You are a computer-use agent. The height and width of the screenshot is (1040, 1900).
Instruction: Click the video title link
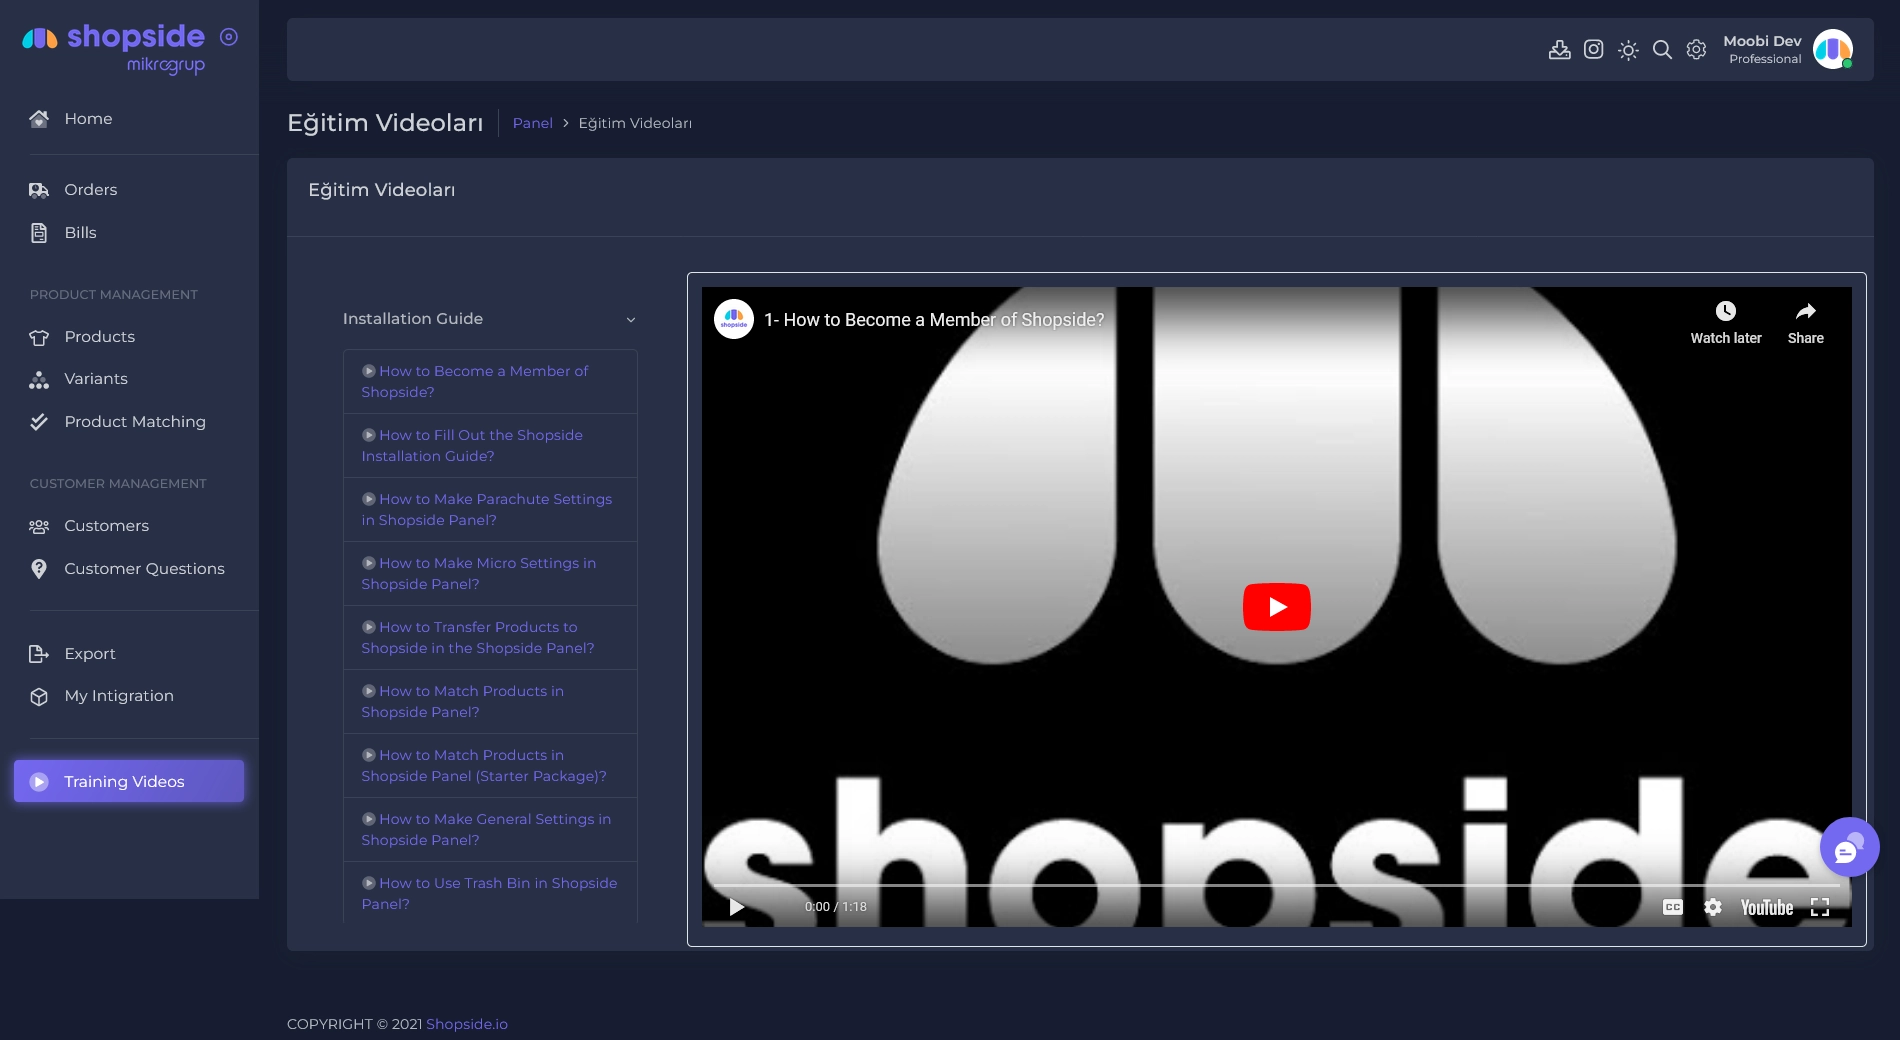(934, 320)
